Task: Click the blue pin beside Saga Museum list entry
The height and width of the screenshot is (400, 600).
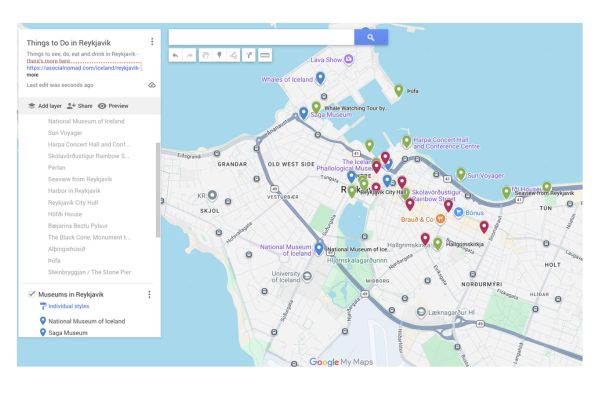Action: tap(43, 332)
